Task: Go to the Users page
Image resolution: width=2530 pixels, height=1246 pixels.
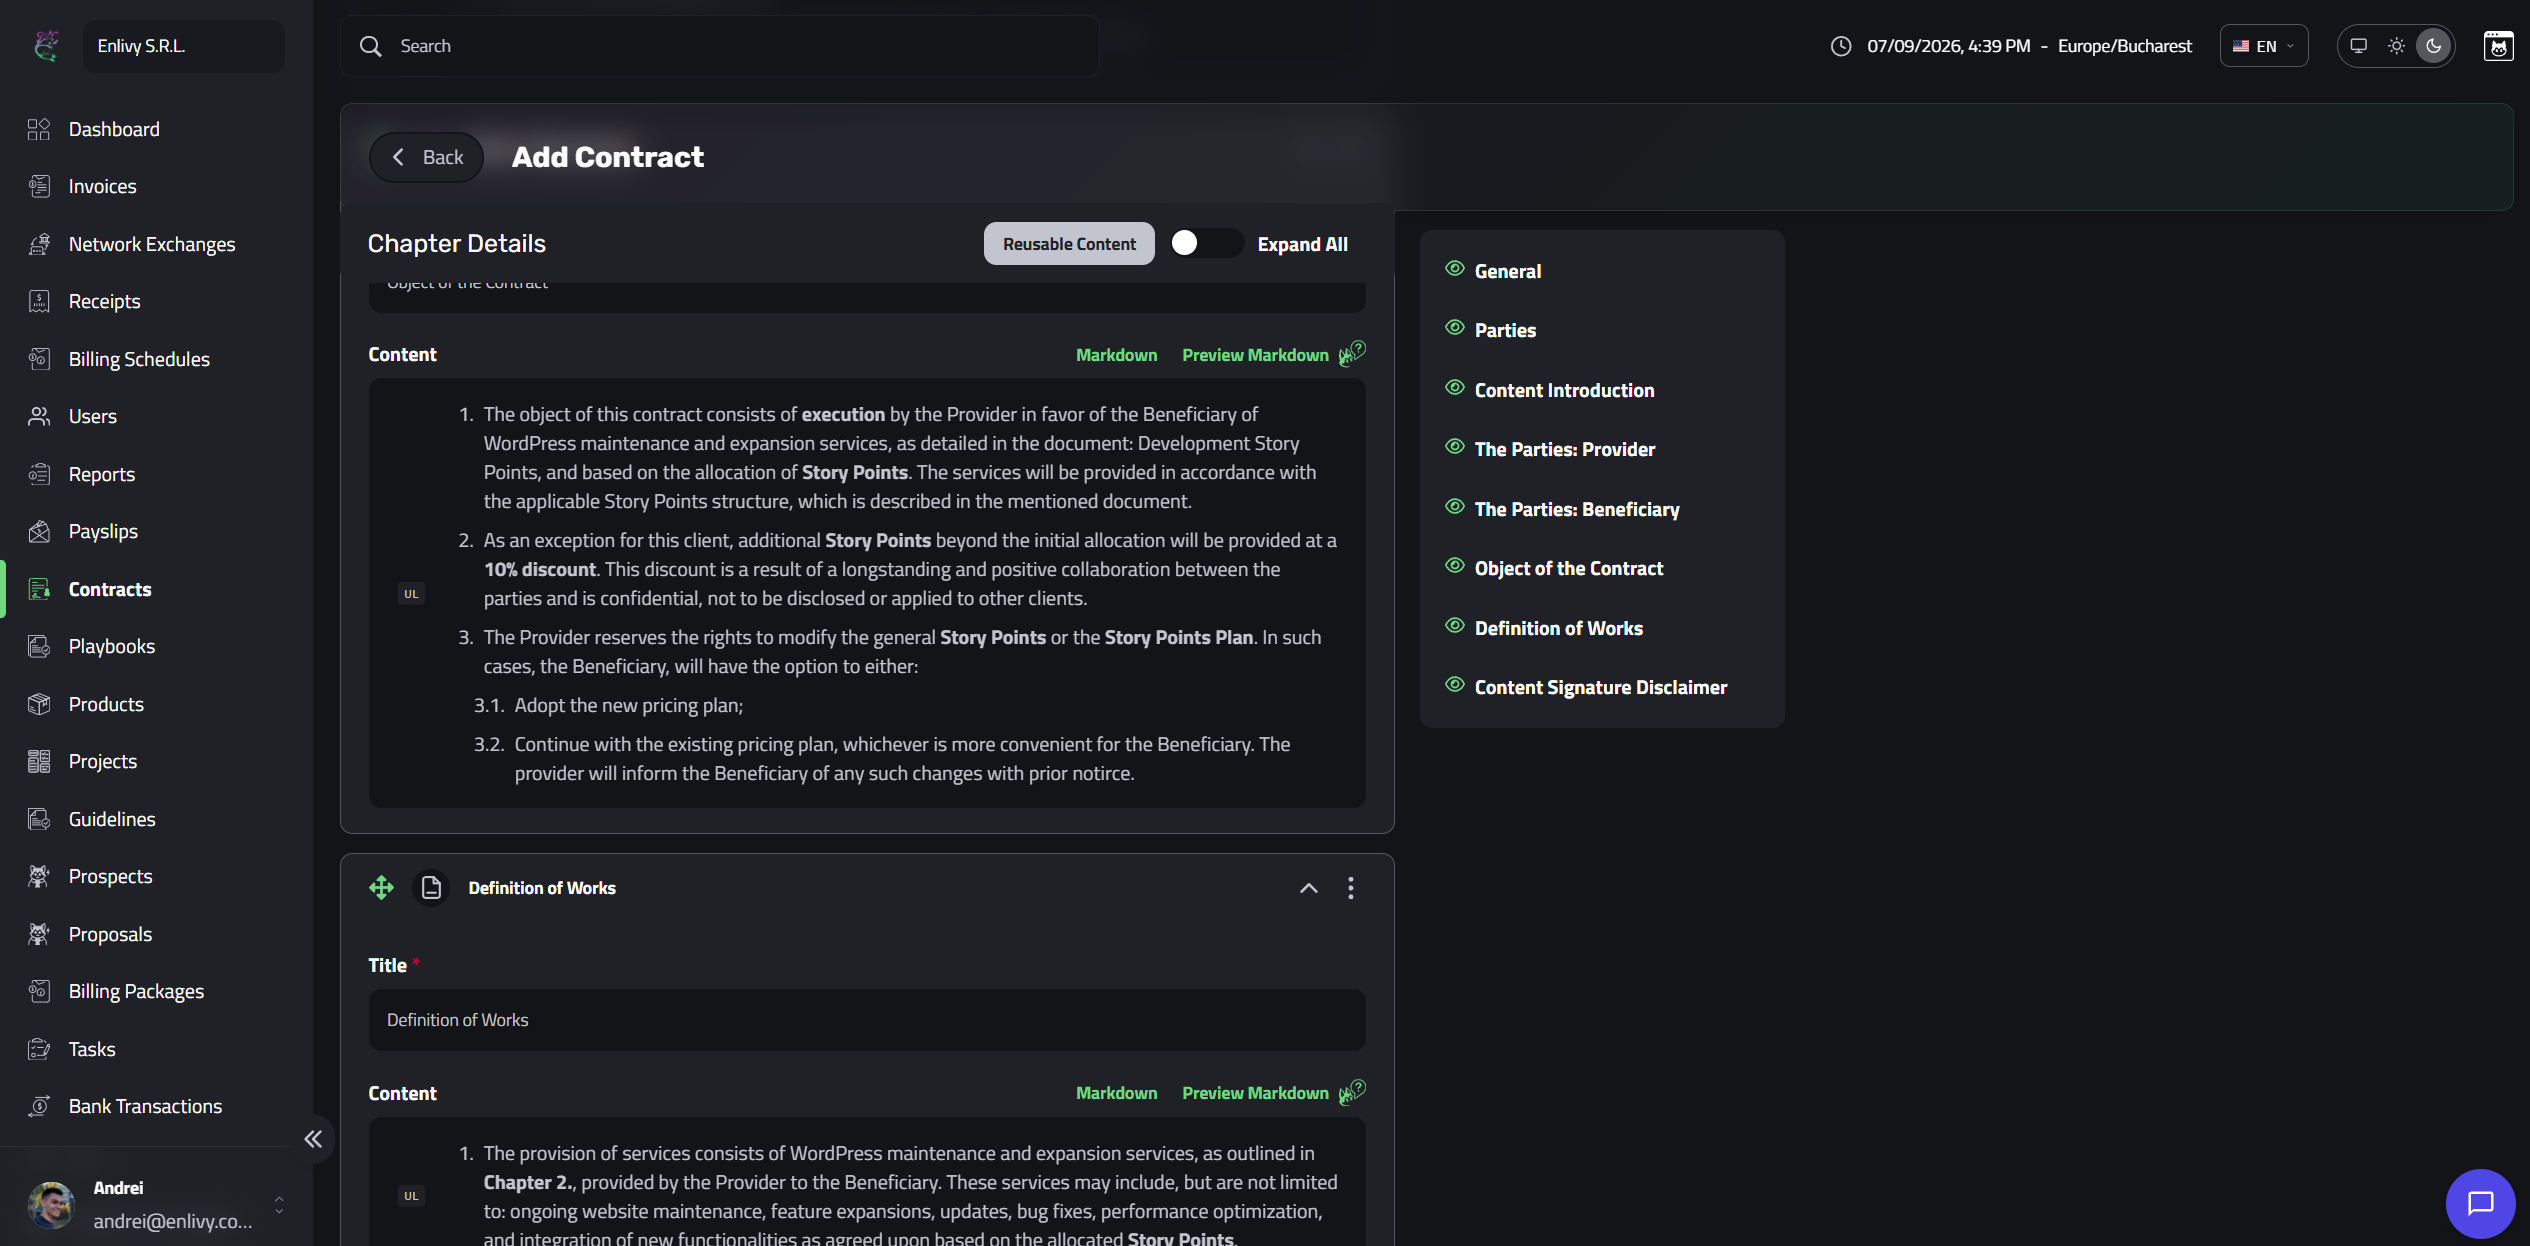Action: coord(92,416)
